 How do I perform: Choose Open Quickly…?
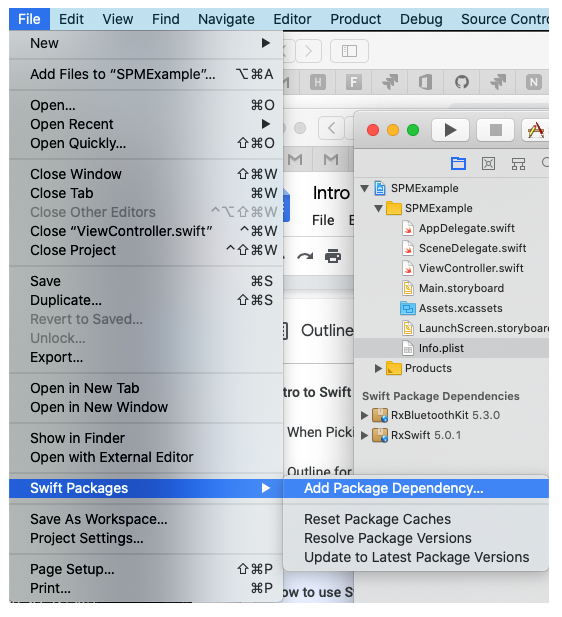[x=146, y=143]
